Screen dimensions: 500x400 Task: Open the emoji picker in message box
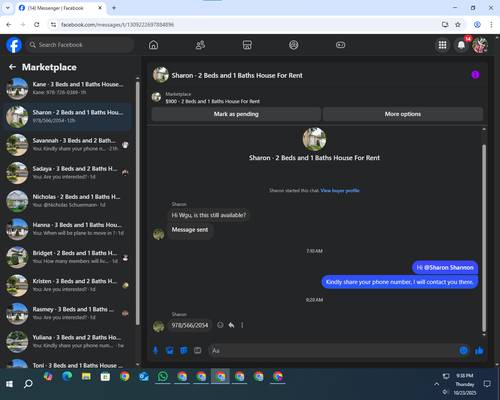click(463, 350)
